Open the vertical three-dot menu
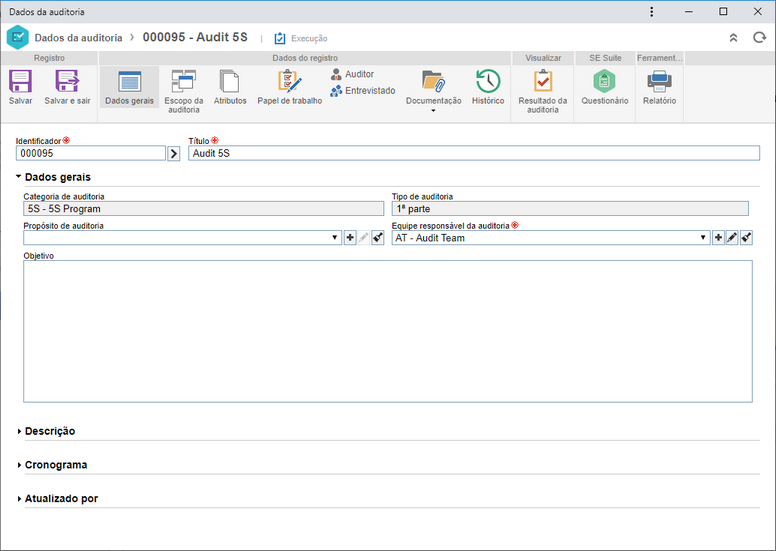 651,11
